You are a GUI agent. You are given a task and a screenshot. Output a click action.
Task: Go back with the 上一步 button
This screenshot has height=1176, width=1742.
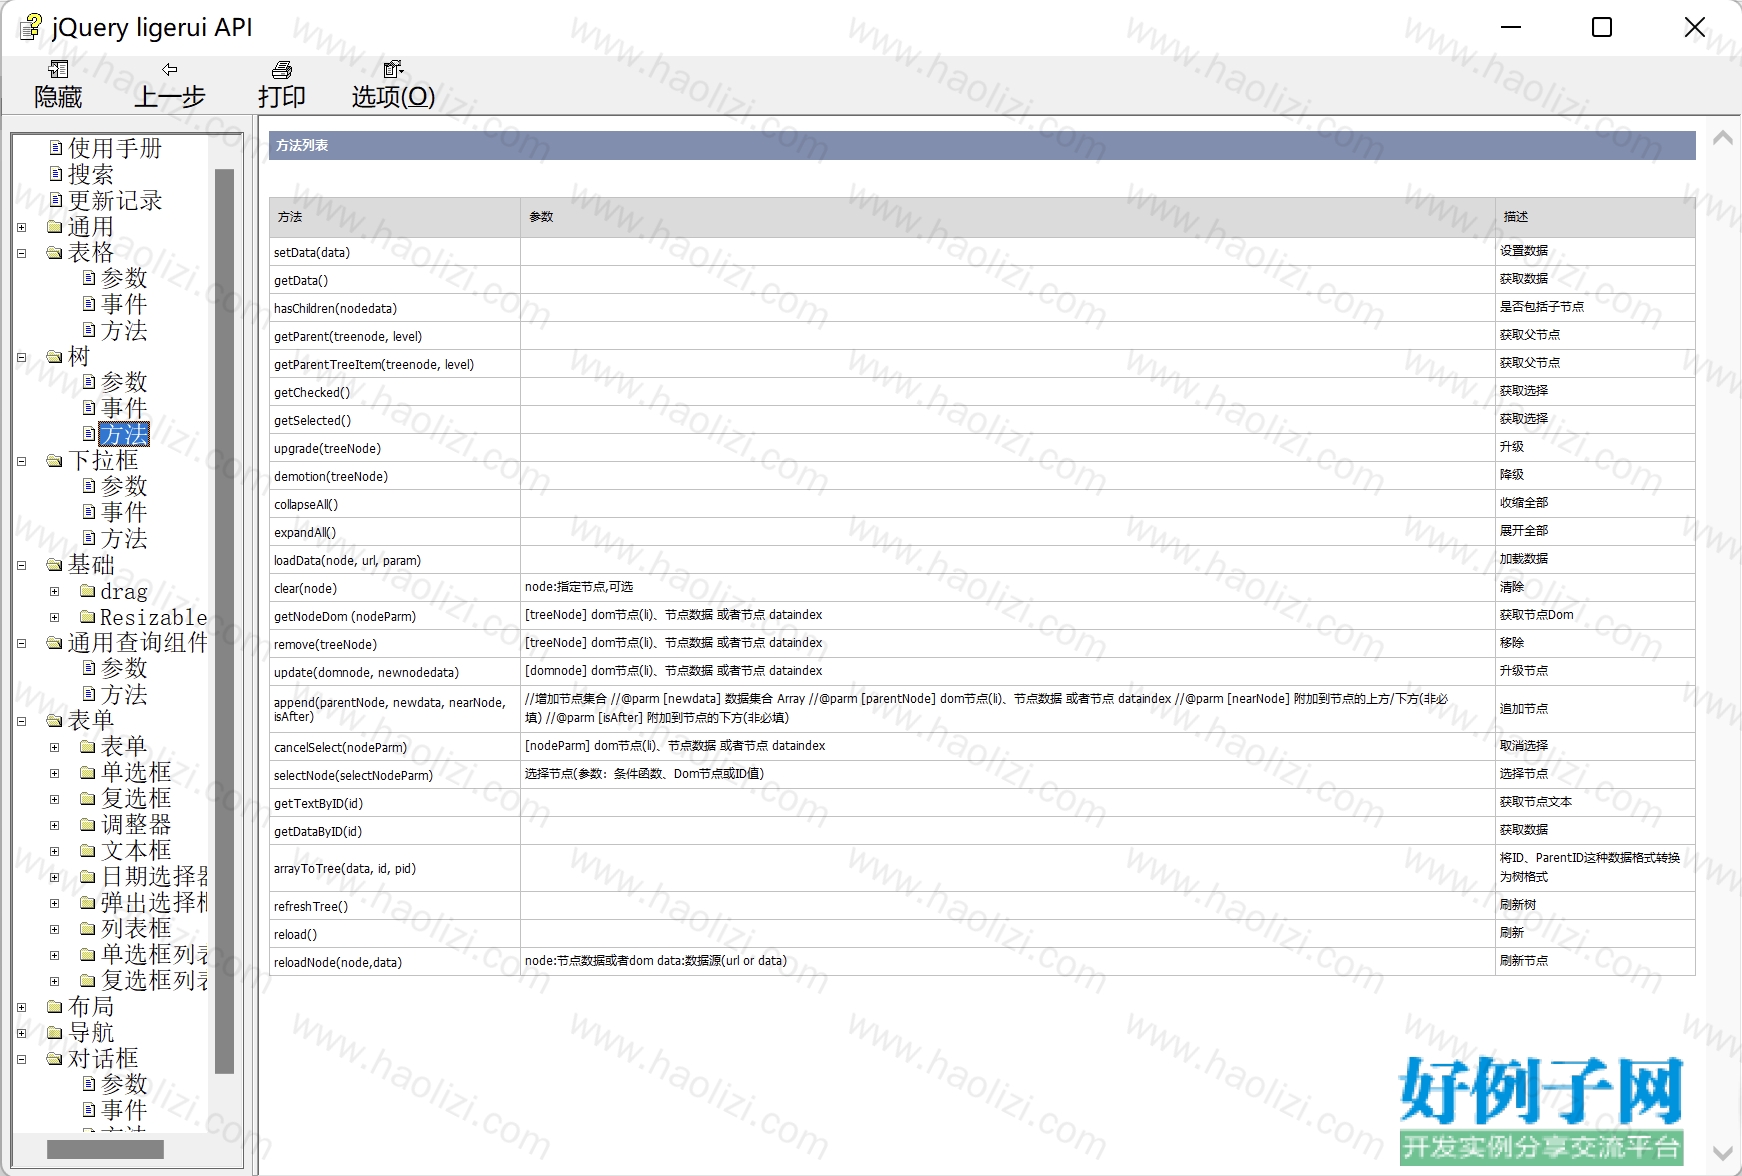coord(169,84)
